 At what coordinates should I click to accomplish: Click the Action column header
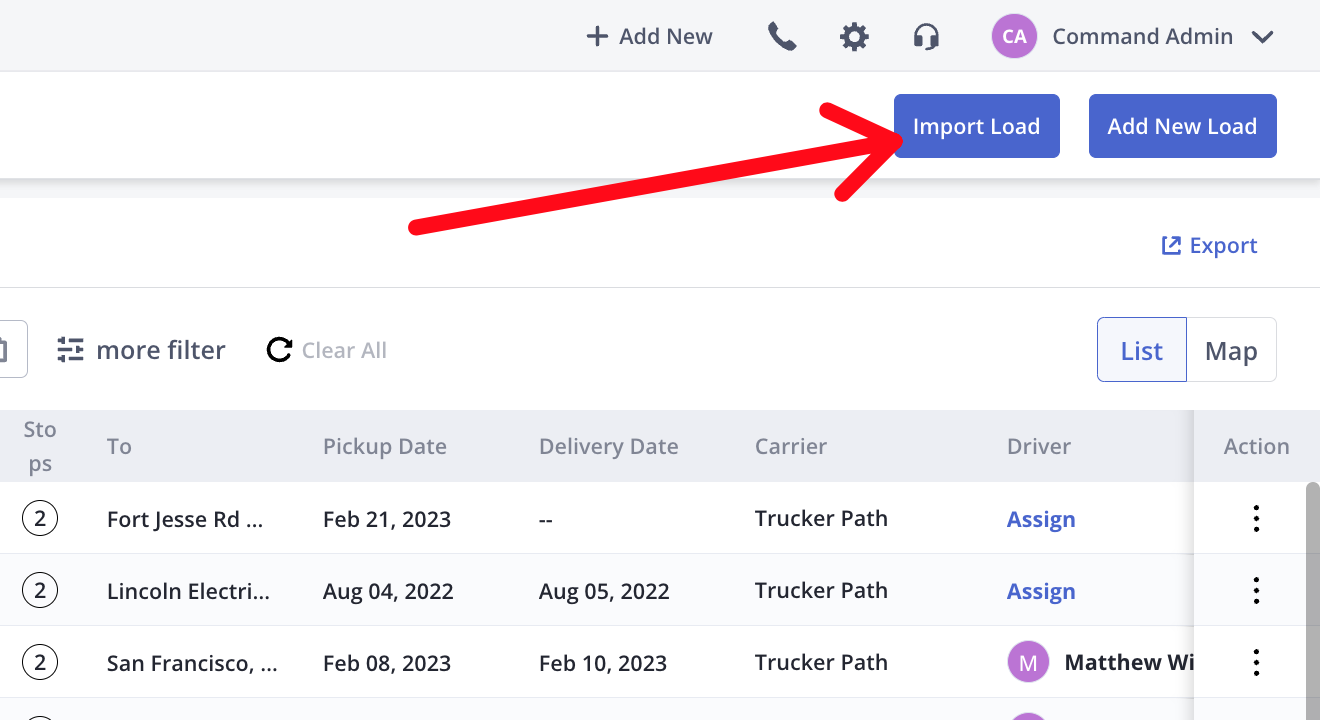click(x=1256, y=446)
